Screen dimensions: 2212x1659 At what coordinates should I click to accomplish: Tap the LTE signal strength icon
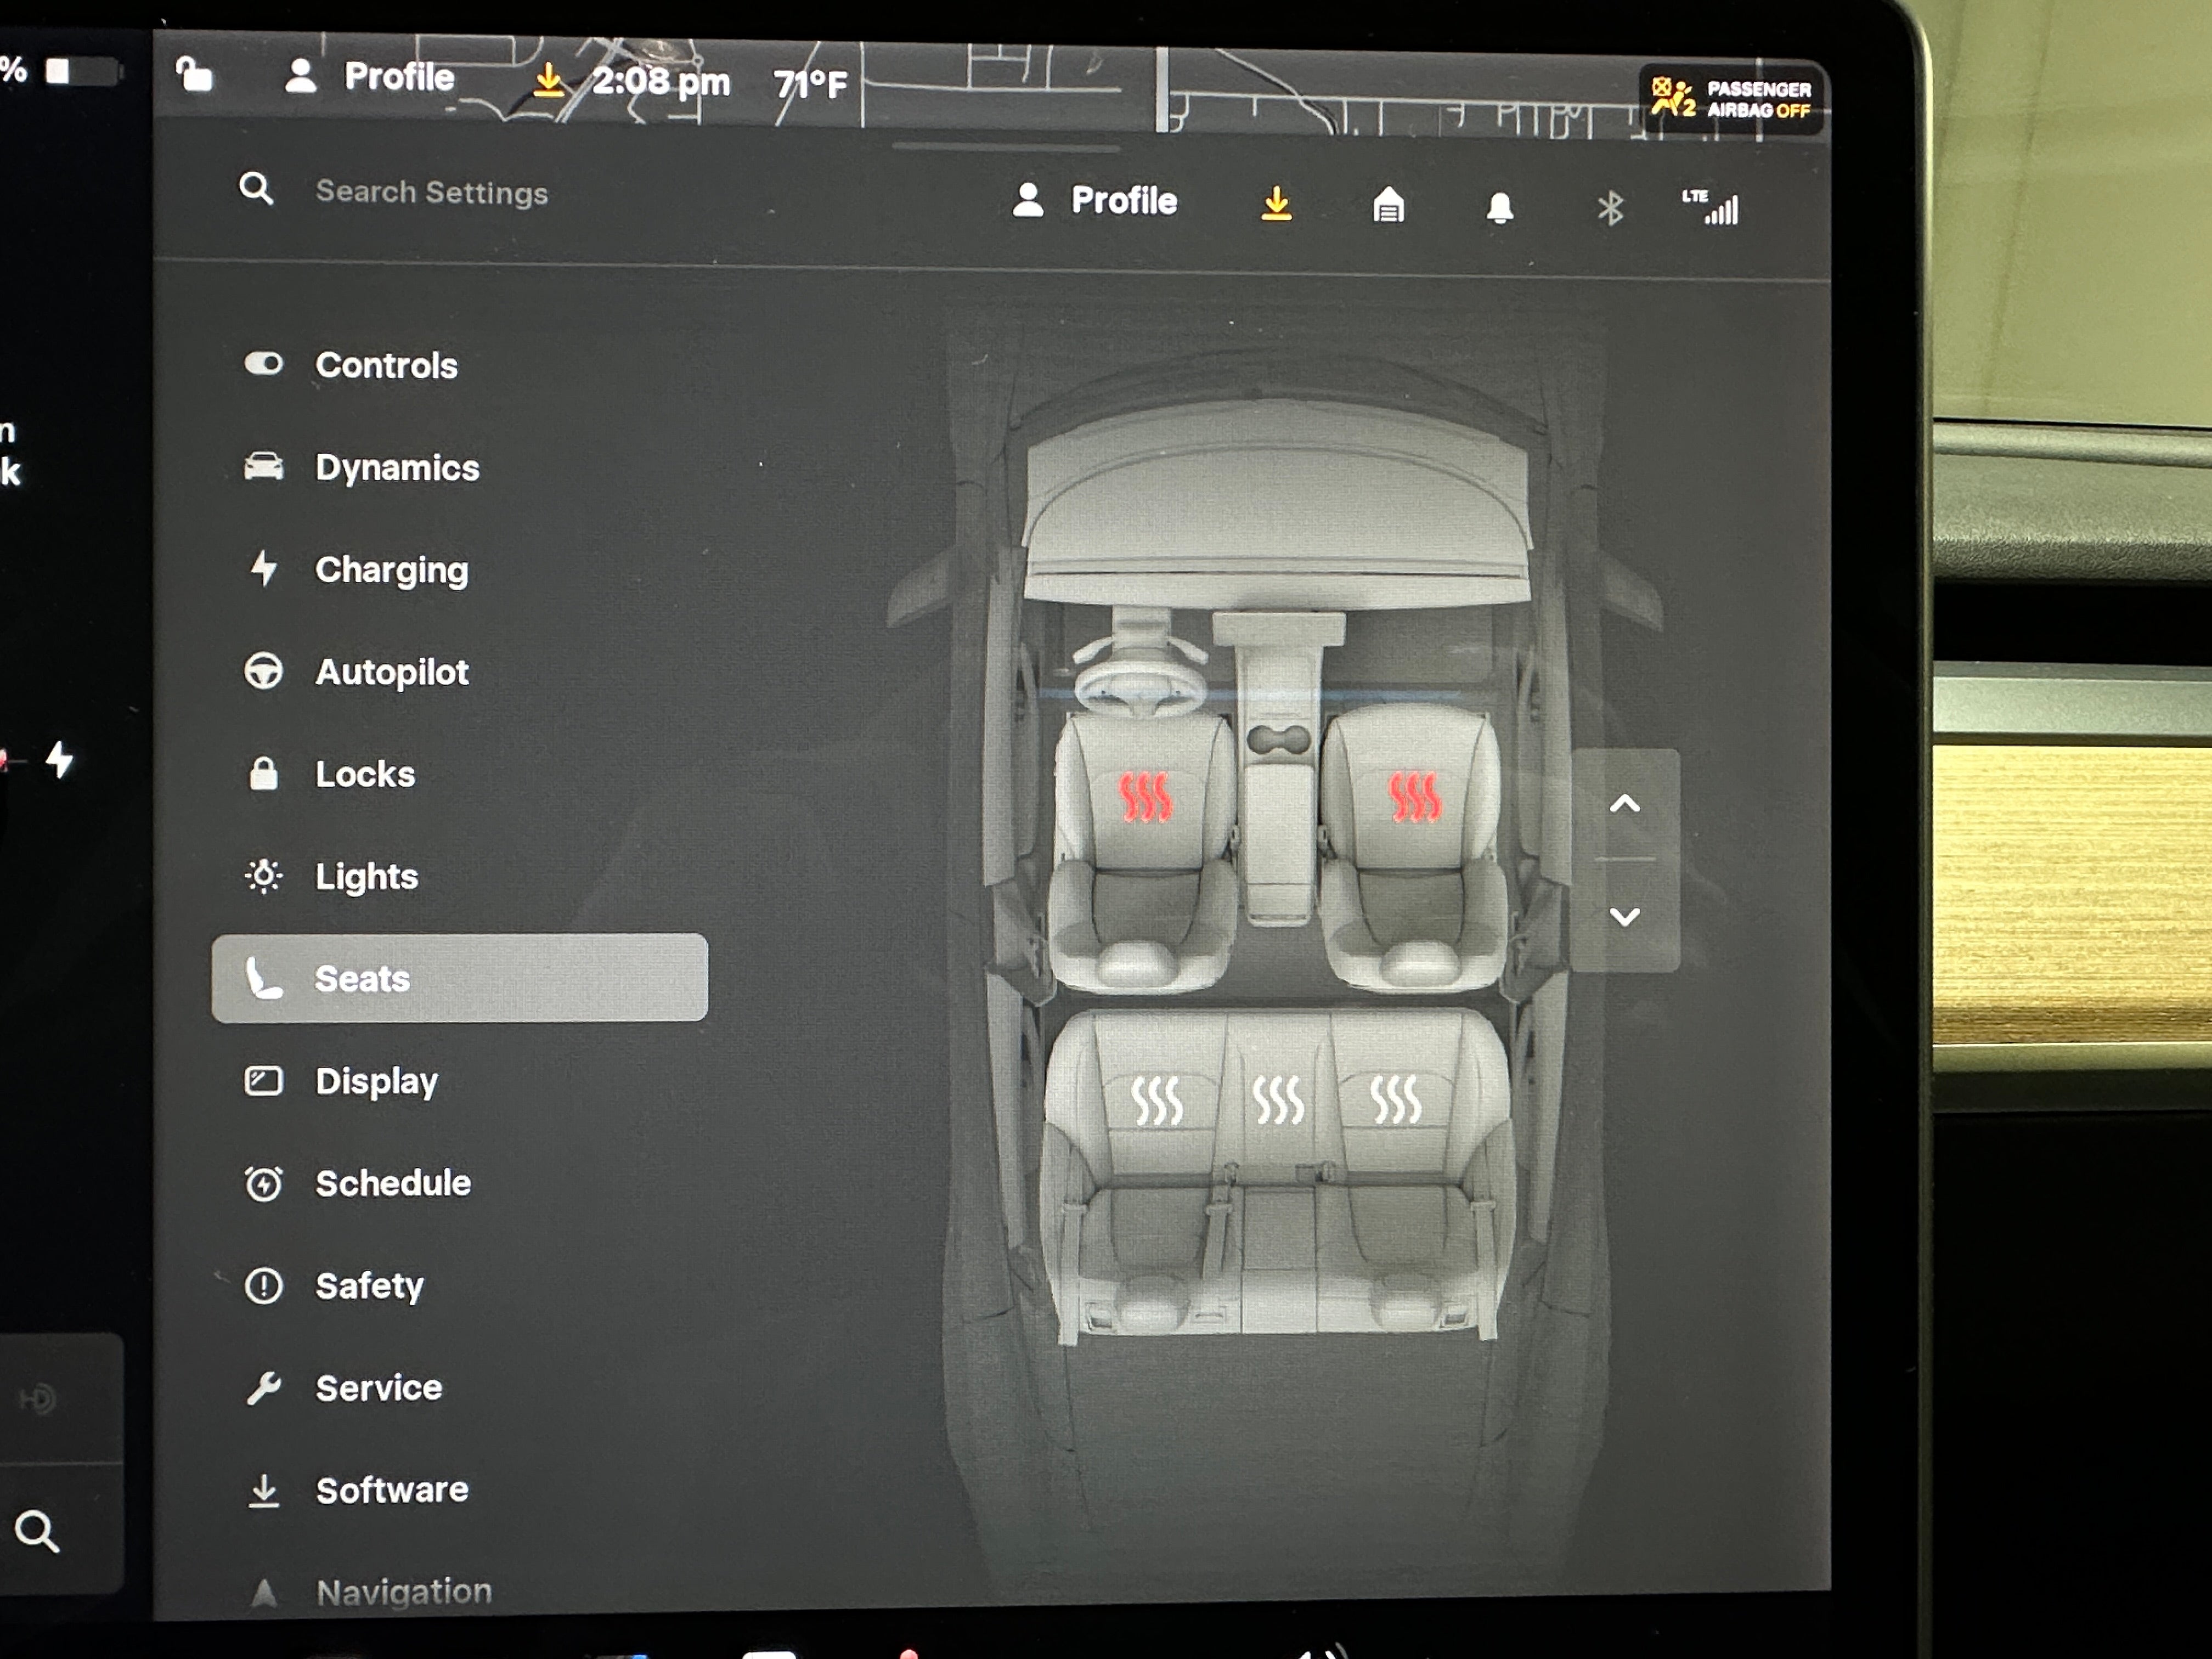tap(1711, 207)
